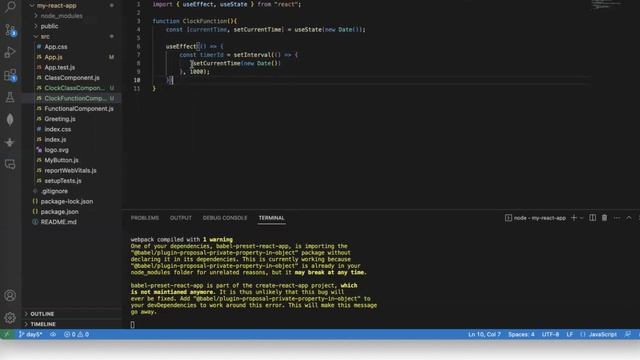Open ClockClassComponent file

(x=74, y=88)
